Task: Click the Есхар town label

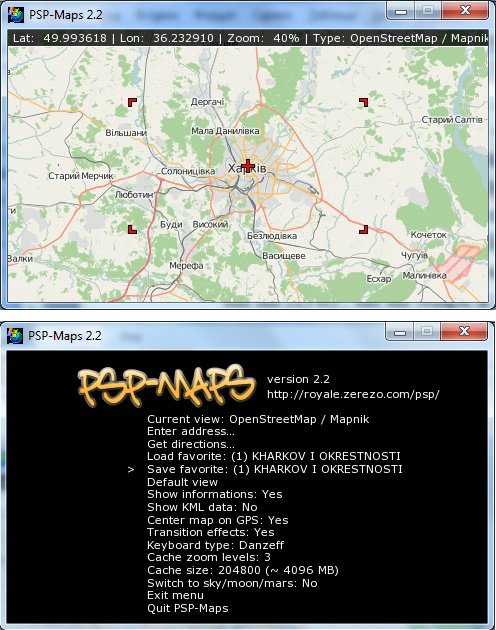Action: (379, 279)
